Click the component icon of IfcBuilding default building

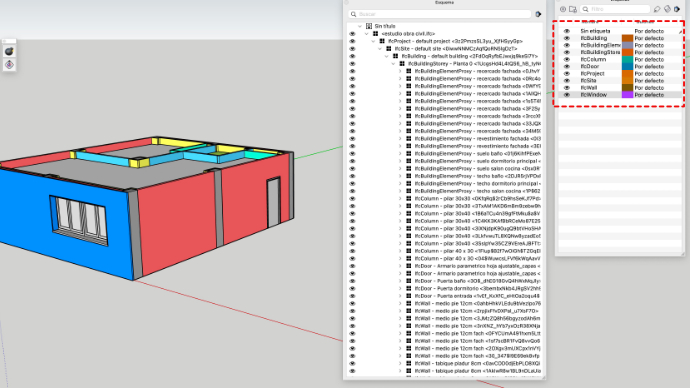[395, 56]
